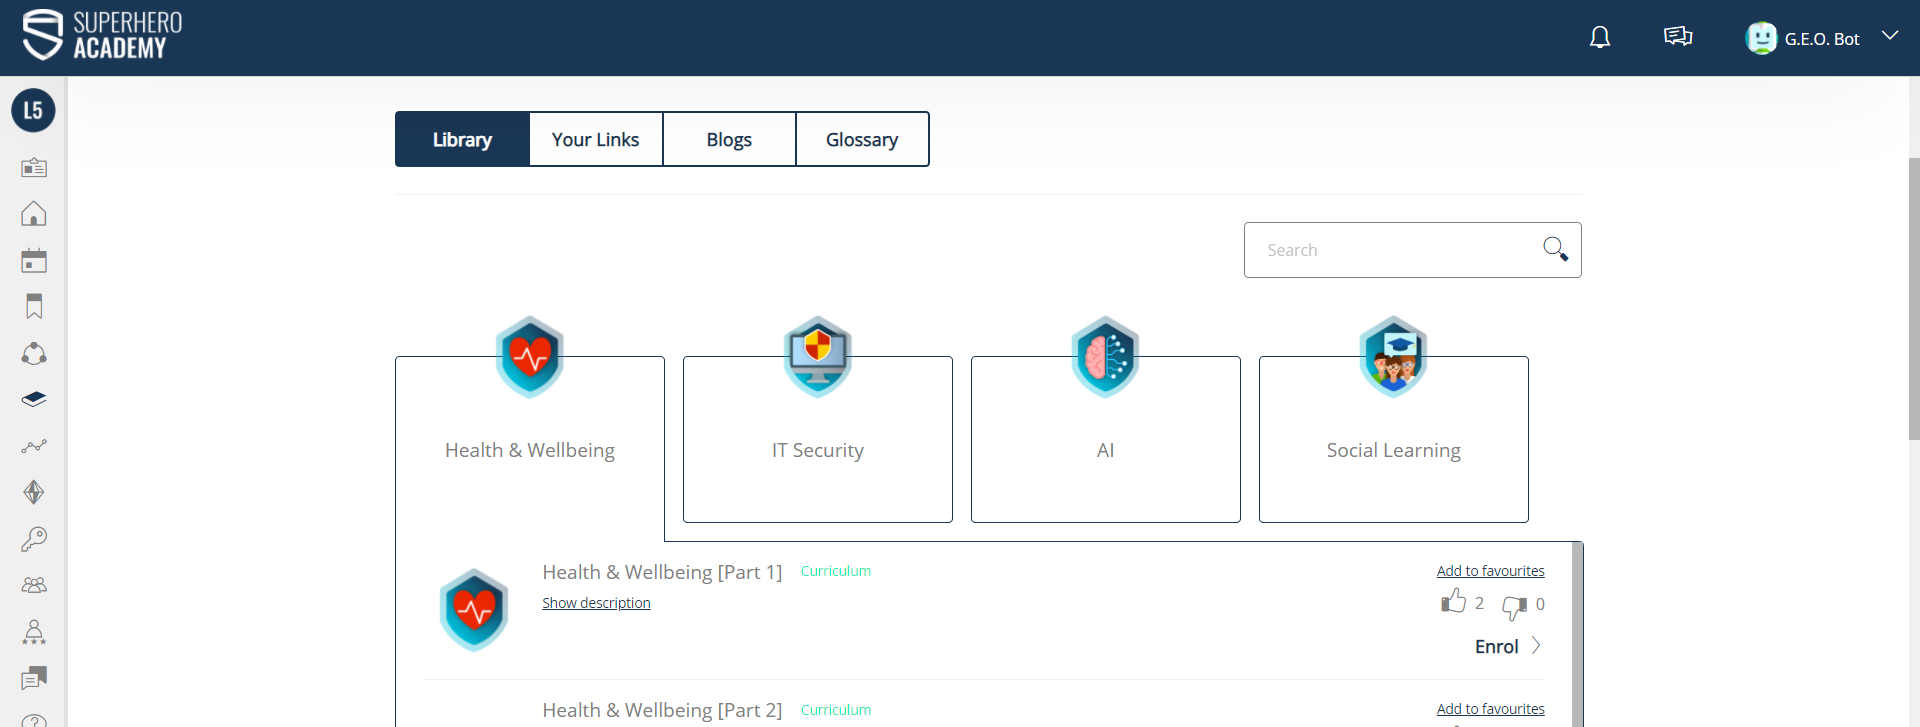Switch to the Glossary tab
1920x727 pixels.
(x=861, y=140)
